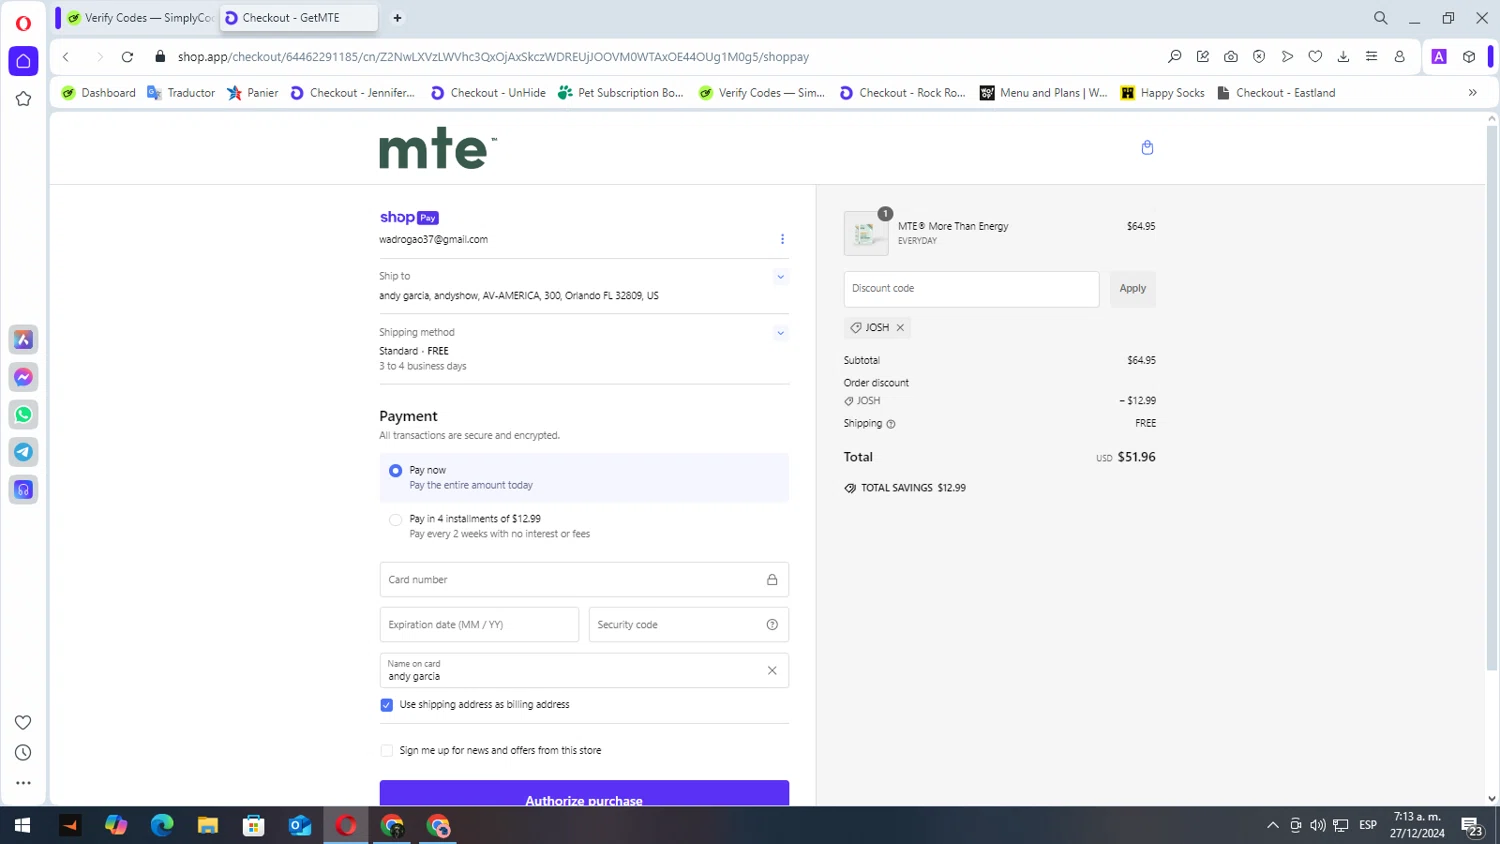Switch to Verify Codes SimplyCodes tab
1500x844 pixels.
click(139, 18)
